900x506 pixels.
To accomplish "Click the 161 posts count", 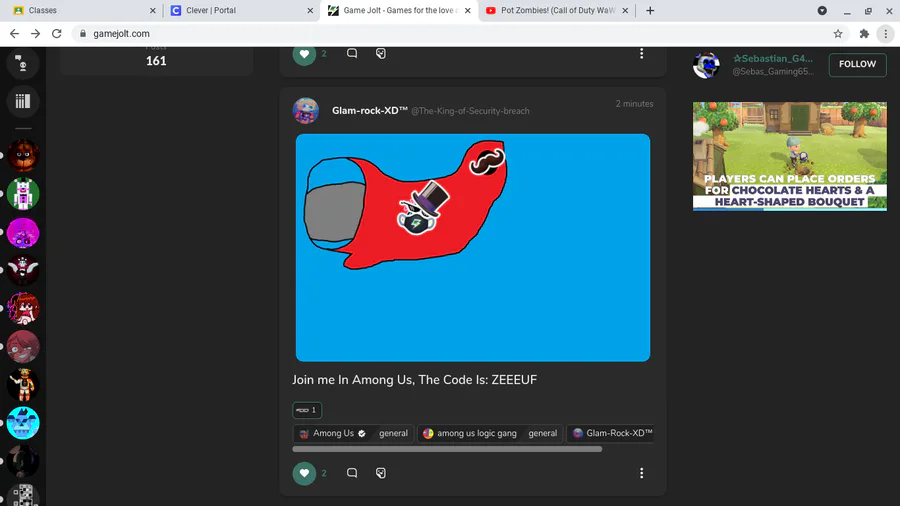I will [156, 61].
